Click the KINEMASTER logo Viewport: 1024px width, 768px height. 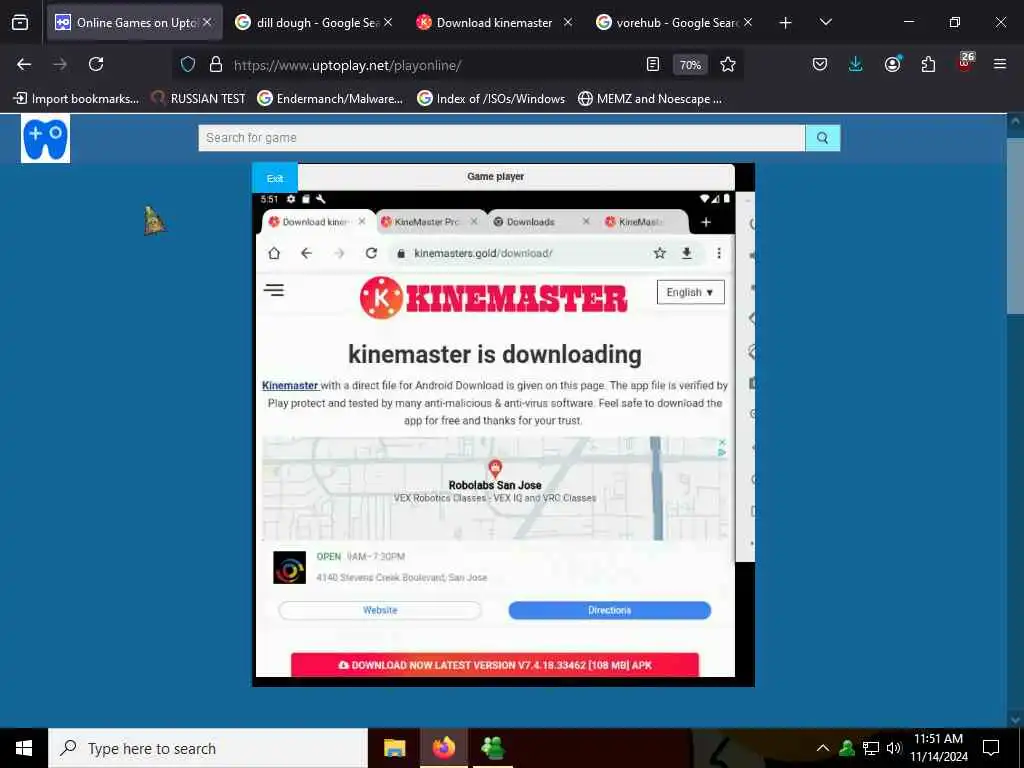tap(494, 298)
